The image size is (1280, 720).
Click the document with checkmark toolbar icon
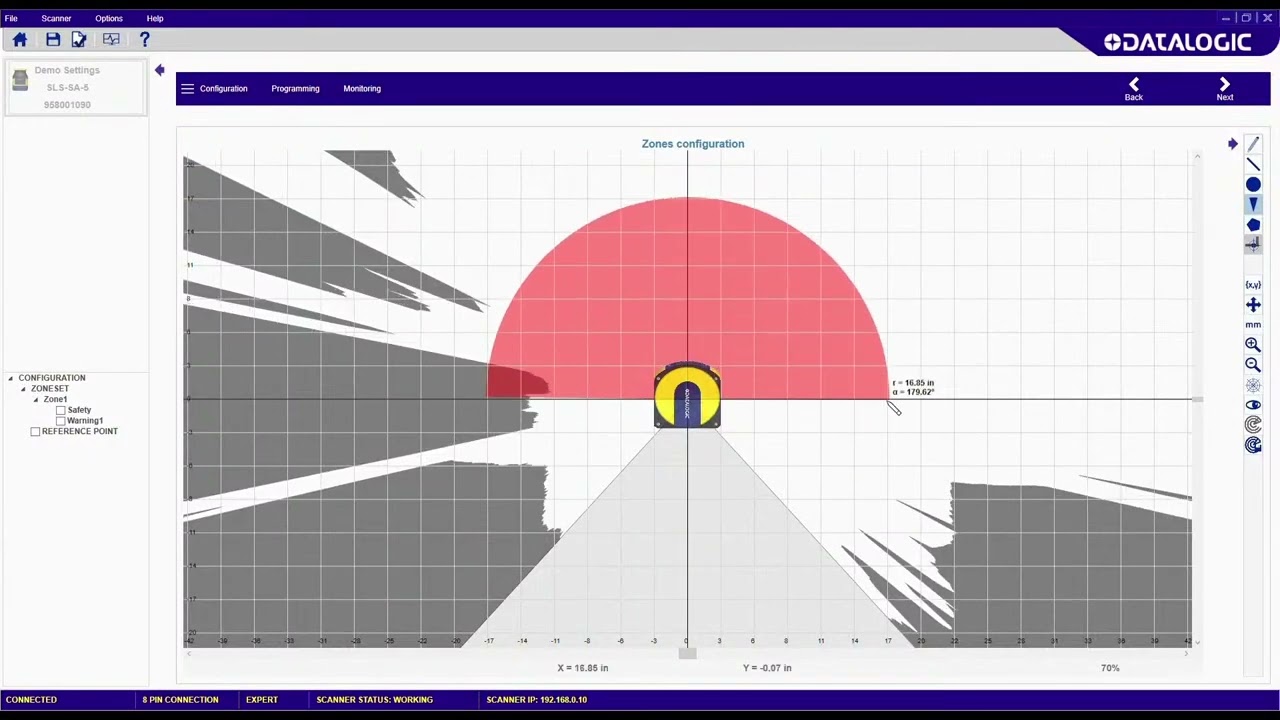click(x=79, y=39)
